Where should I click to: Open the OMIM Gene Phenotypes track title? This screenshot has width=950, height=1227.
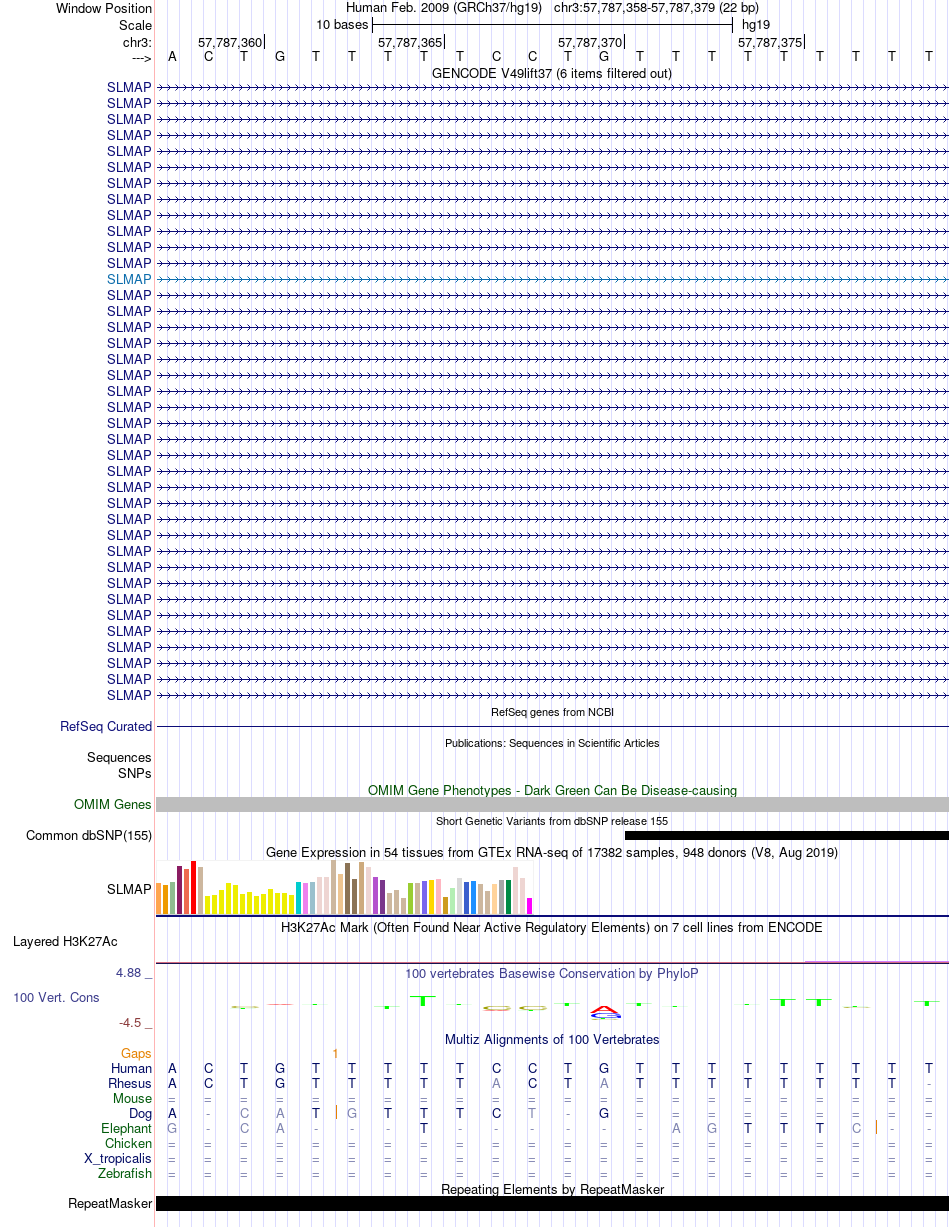(x=552, y=790)
